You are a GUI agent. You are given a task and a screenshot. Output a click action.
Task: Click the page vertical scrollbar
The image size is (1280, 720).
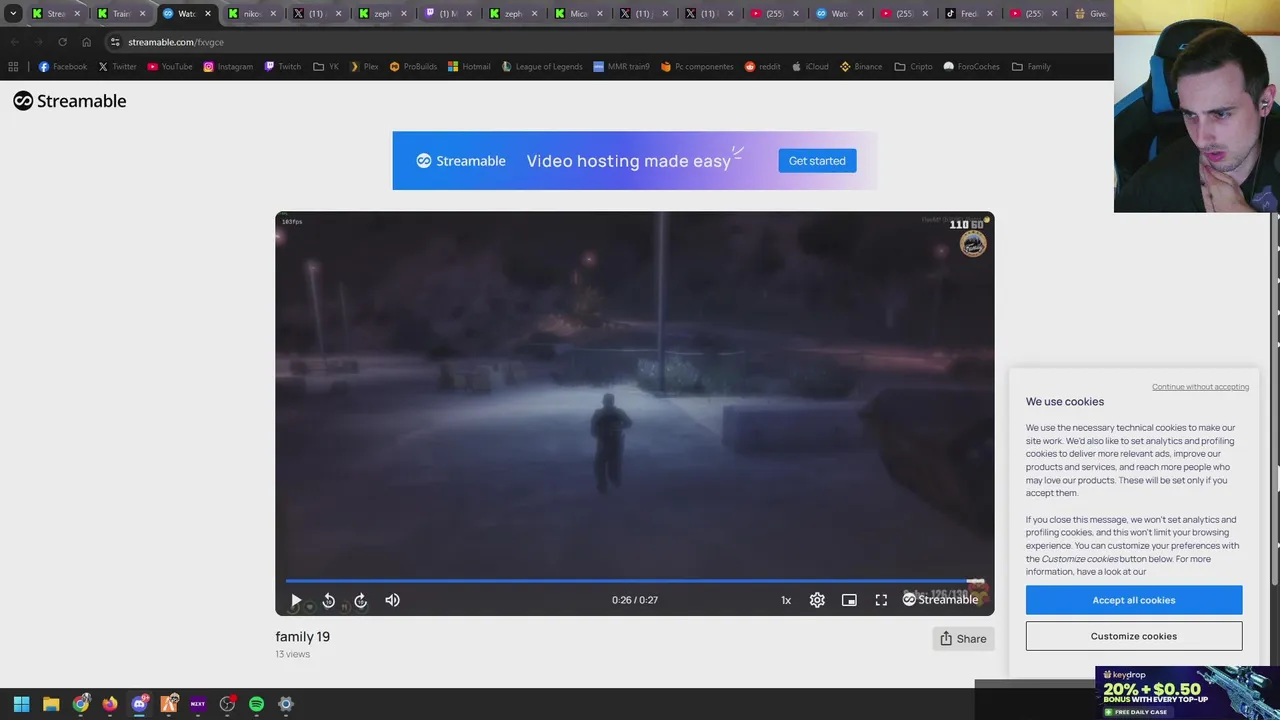click(1275, 400)
